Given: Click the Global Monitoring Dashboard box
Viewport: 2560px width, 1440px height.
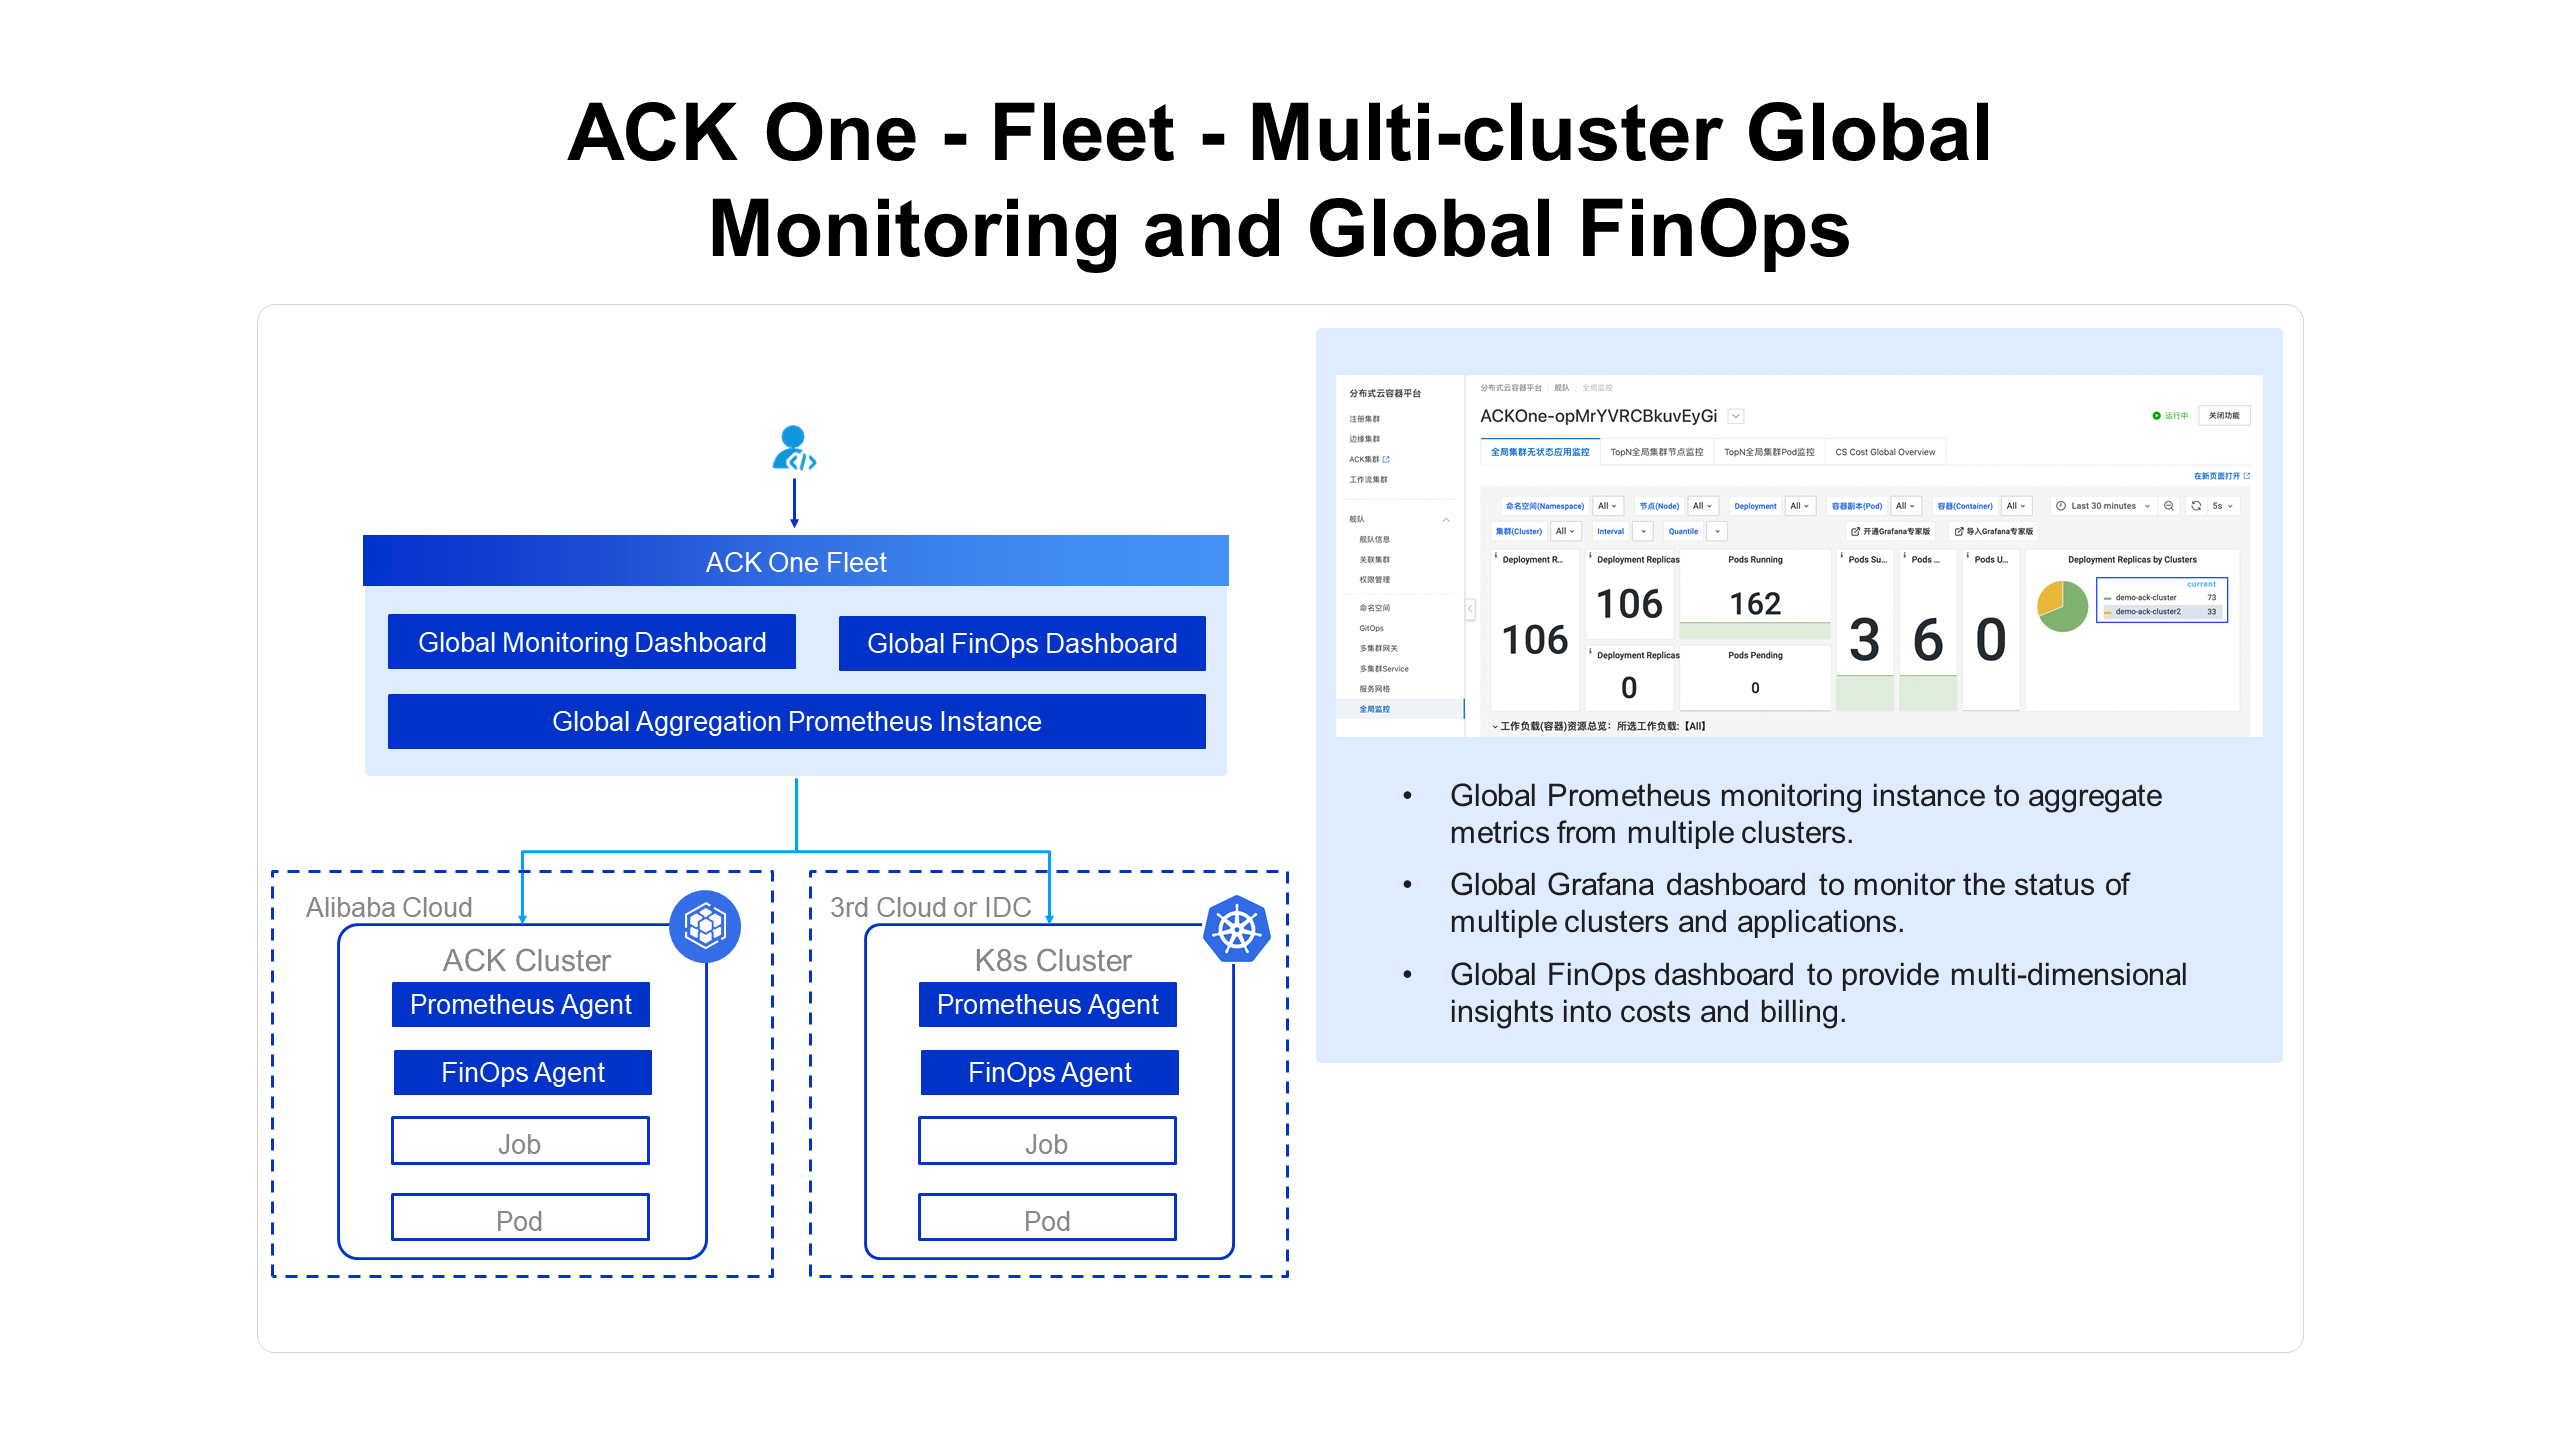Looking at the screenshot, I should 592,642.
